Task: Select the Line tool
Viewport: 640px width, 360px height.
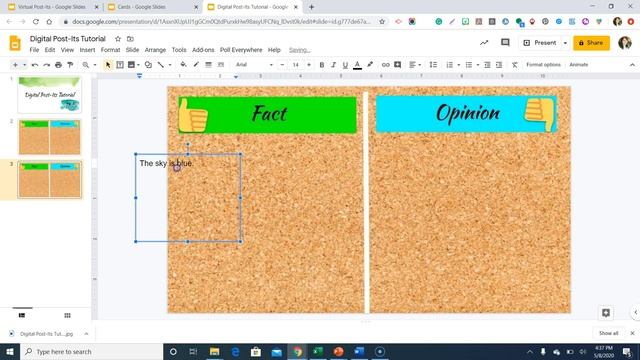Action: (x=161, y=65)
